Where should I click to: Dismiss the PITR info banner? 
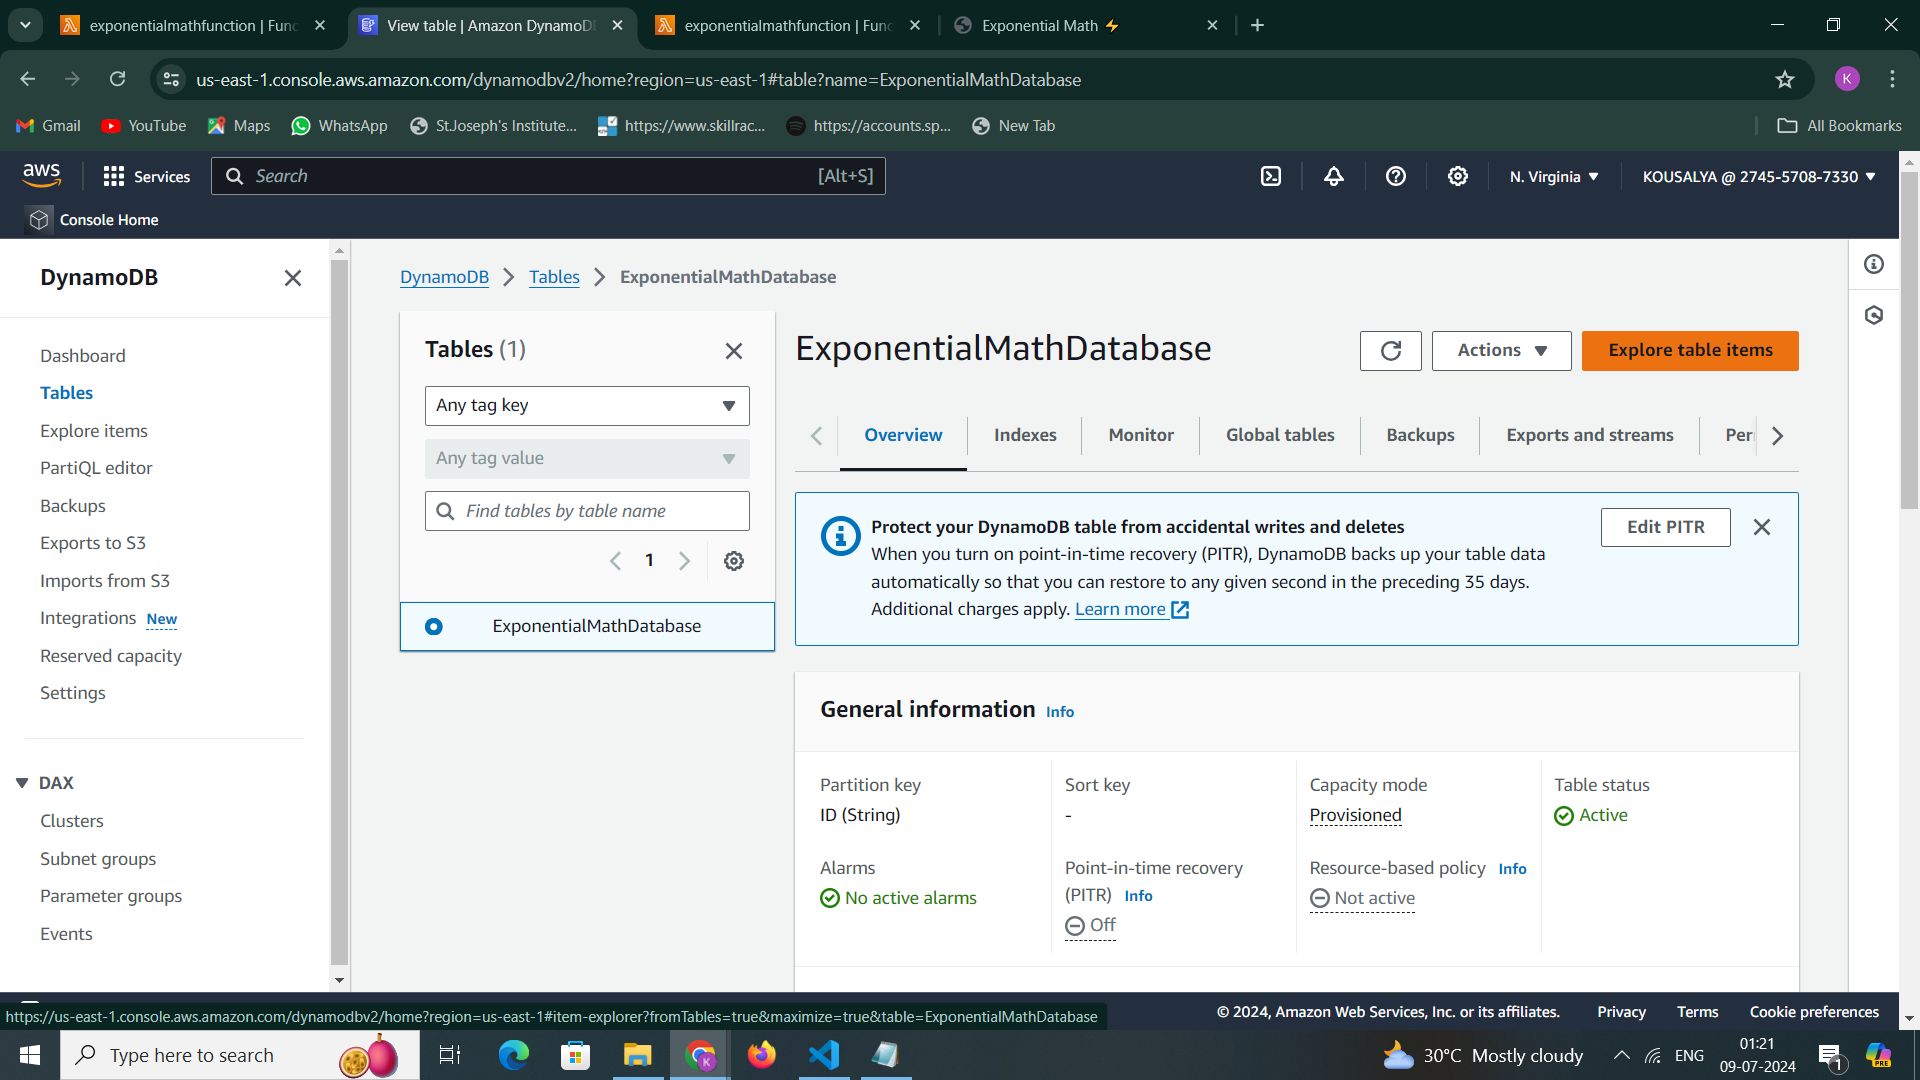(1762, 527)
